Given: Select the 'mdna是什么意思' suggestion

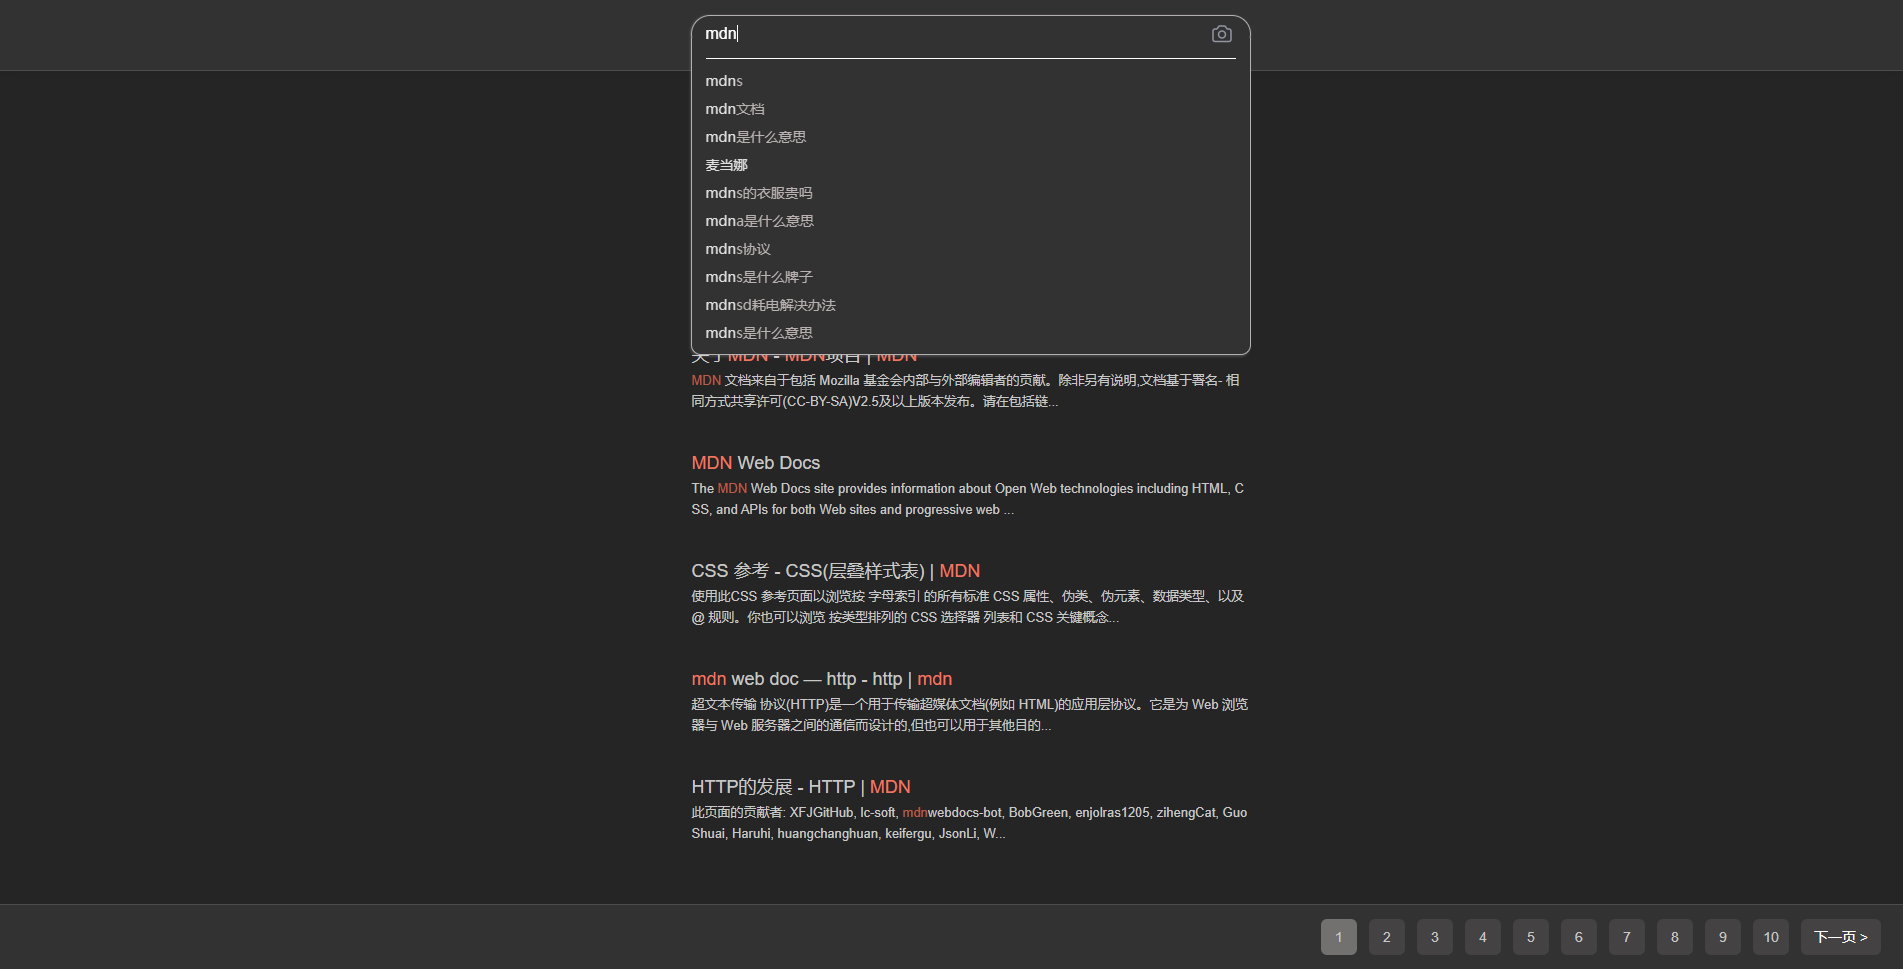Looking at the screenshot, I should (x=759, y=221).
